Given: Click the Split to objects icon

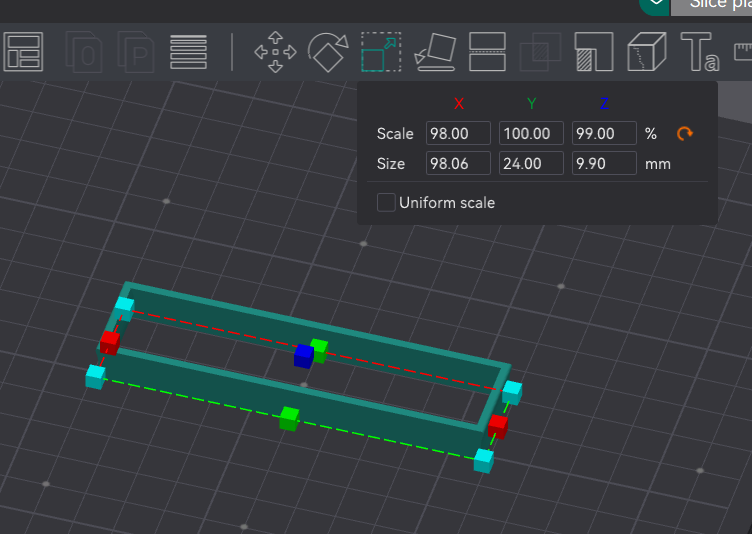Looking at the screenshot, I should (84, 52).
